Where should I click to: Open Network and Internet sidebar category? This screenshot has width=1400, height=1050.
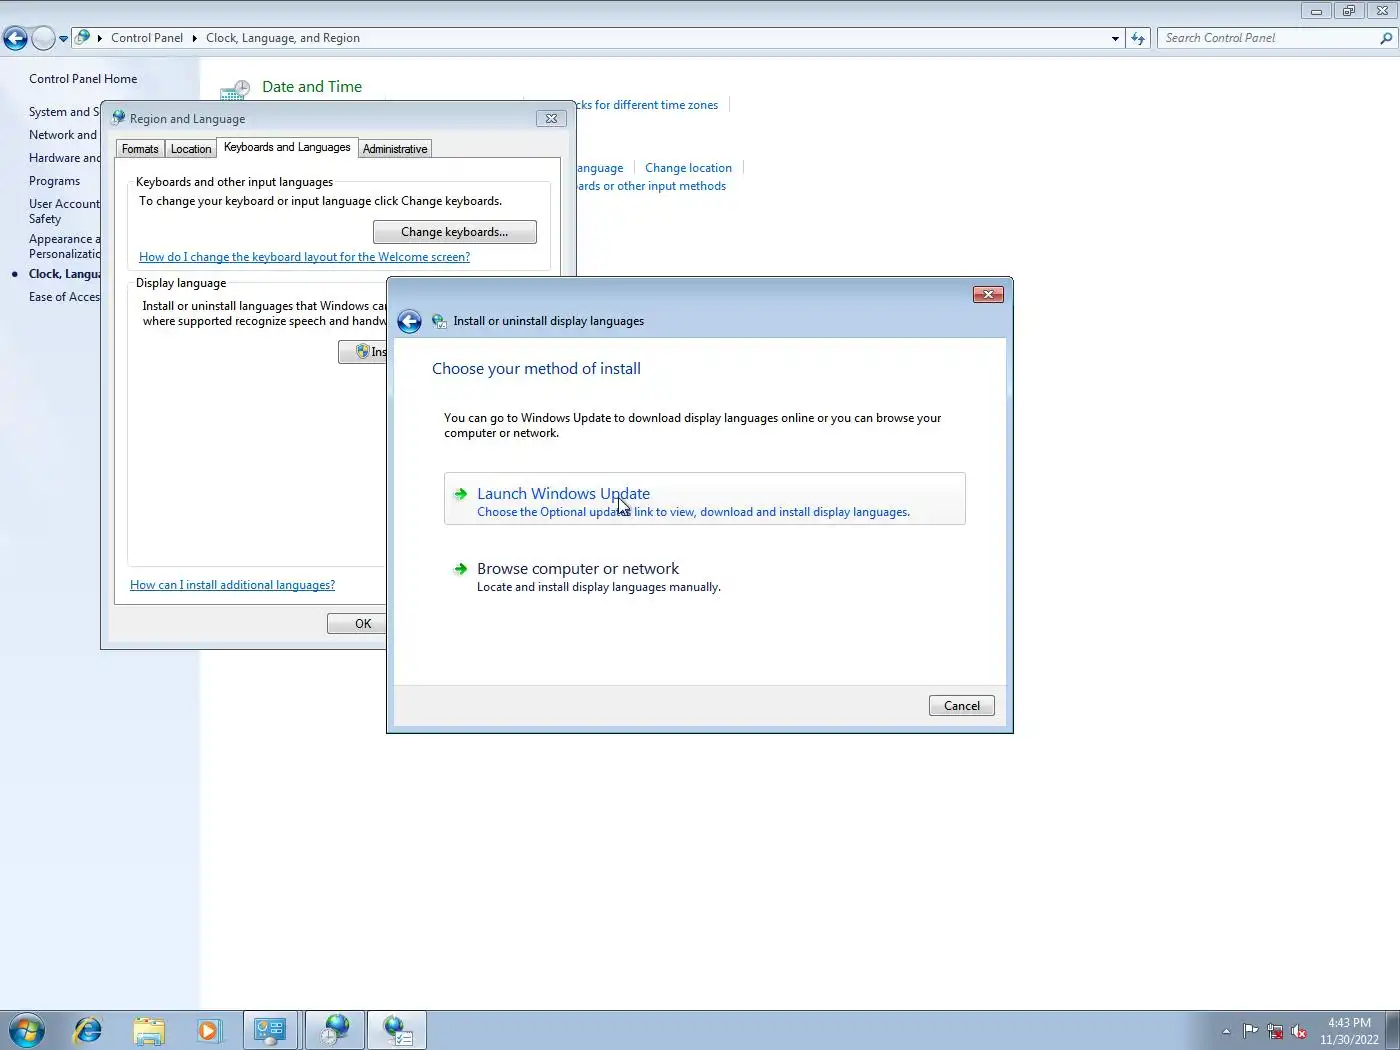pos(63,135)
